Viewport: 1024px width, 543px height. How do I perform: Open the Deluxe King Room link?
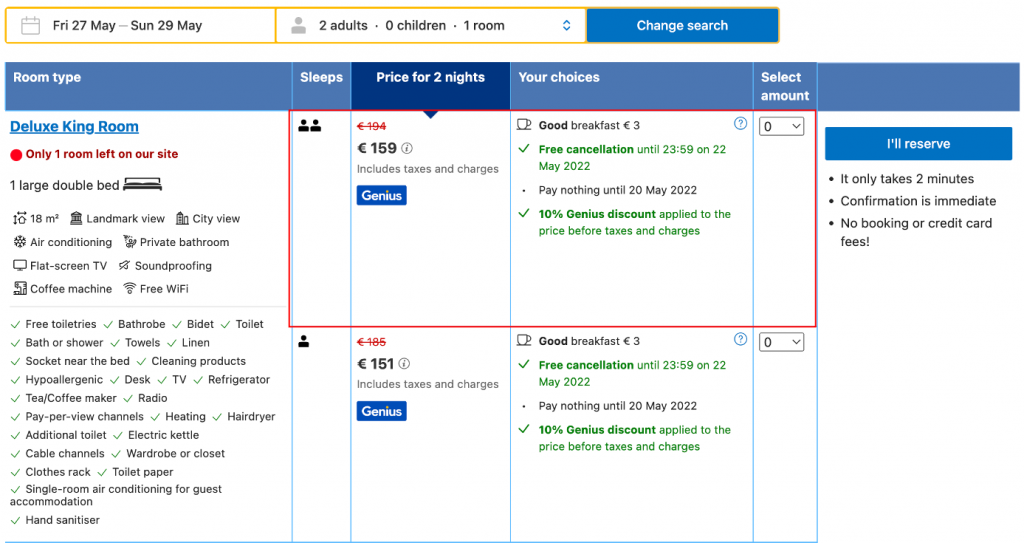click(x=74, y=127)
